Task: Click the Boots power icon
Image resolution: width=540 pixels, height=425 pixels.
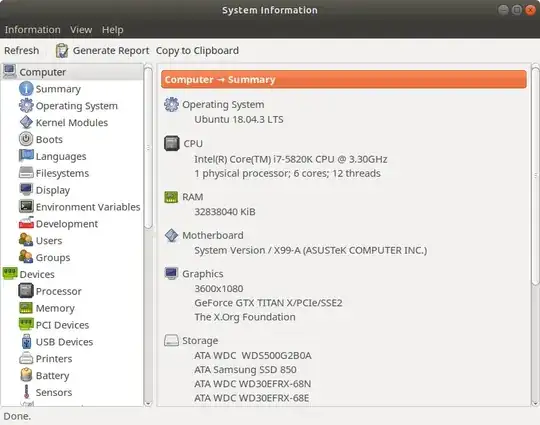Action: point(26,139)
